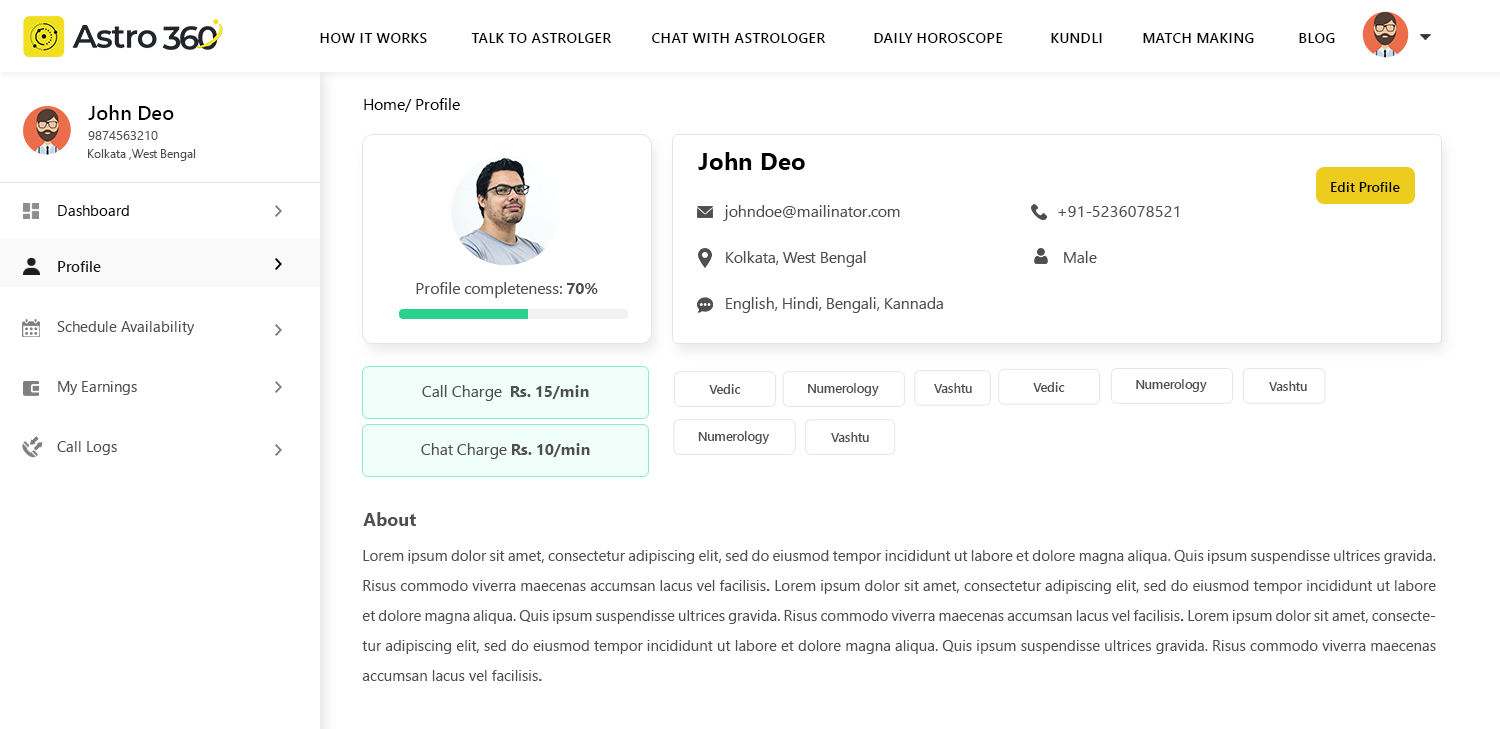Click the phone icon beside +91-5236078521
This screenshot has height=729, width=1500.
[x=1038, y=212]
